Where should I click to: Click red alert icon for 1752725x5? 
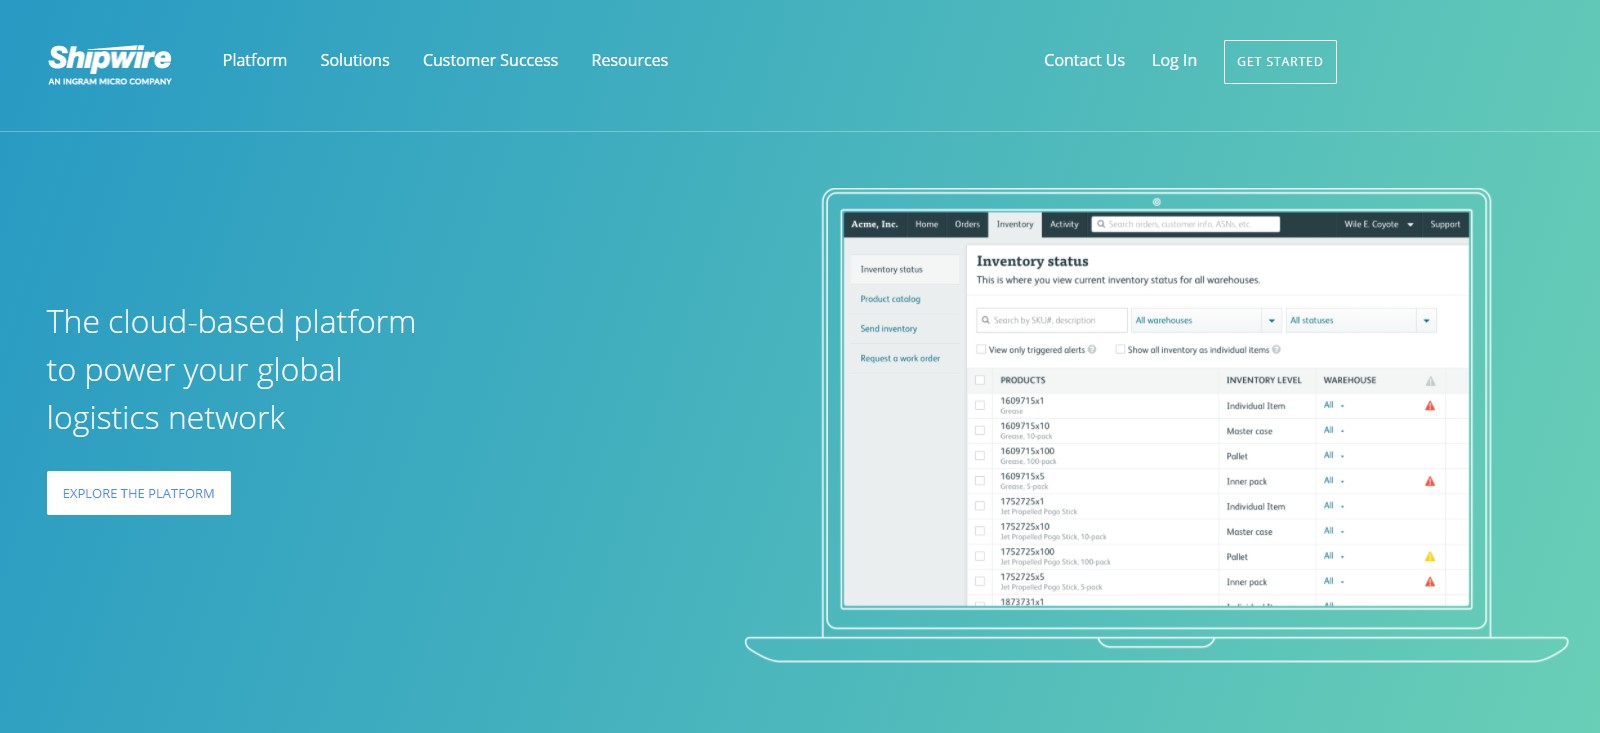(1430, 581)
